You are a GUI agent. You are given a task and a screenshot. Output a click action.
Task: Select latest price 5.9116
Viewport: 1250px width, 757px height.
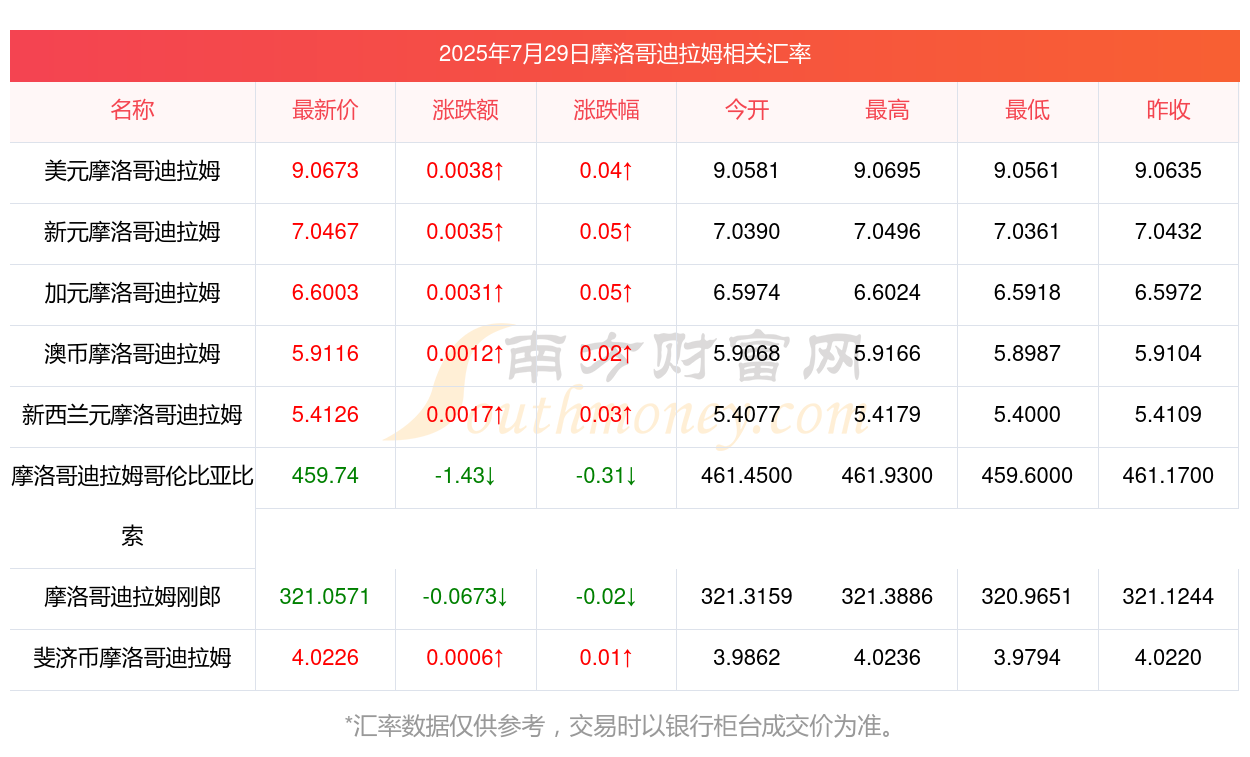[x=325, y=354]
